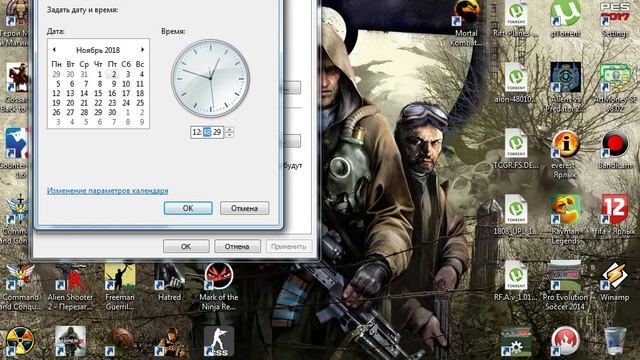This screenshot has width=640, height=360.
Task: Select November 28 in the calendar
Action: pos(84,112)
